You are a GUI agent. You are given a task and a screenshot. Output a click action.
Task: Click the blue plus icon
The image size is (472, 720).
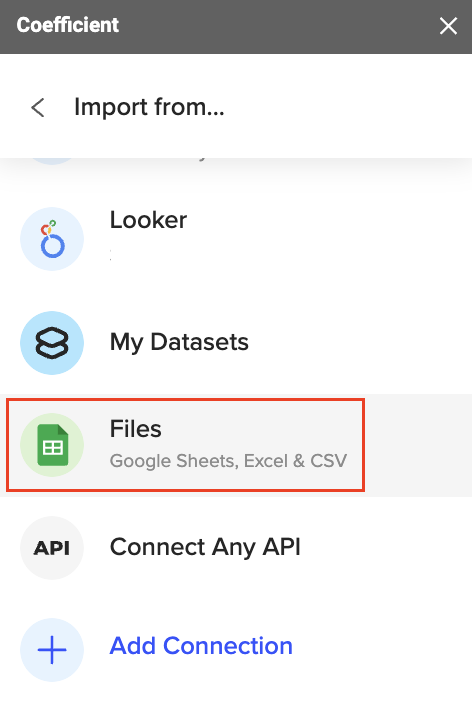[x=52, y=650]
